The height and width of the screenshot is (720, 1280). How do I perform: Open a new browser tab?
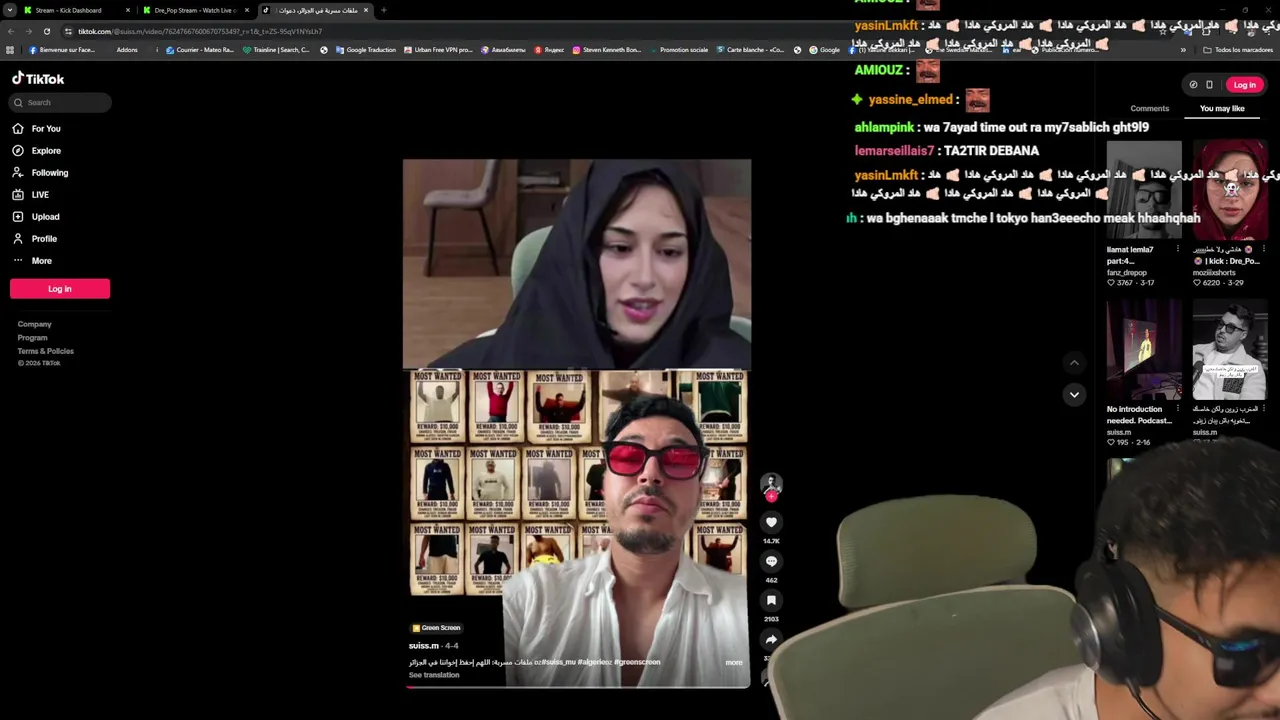pos(383,10)
